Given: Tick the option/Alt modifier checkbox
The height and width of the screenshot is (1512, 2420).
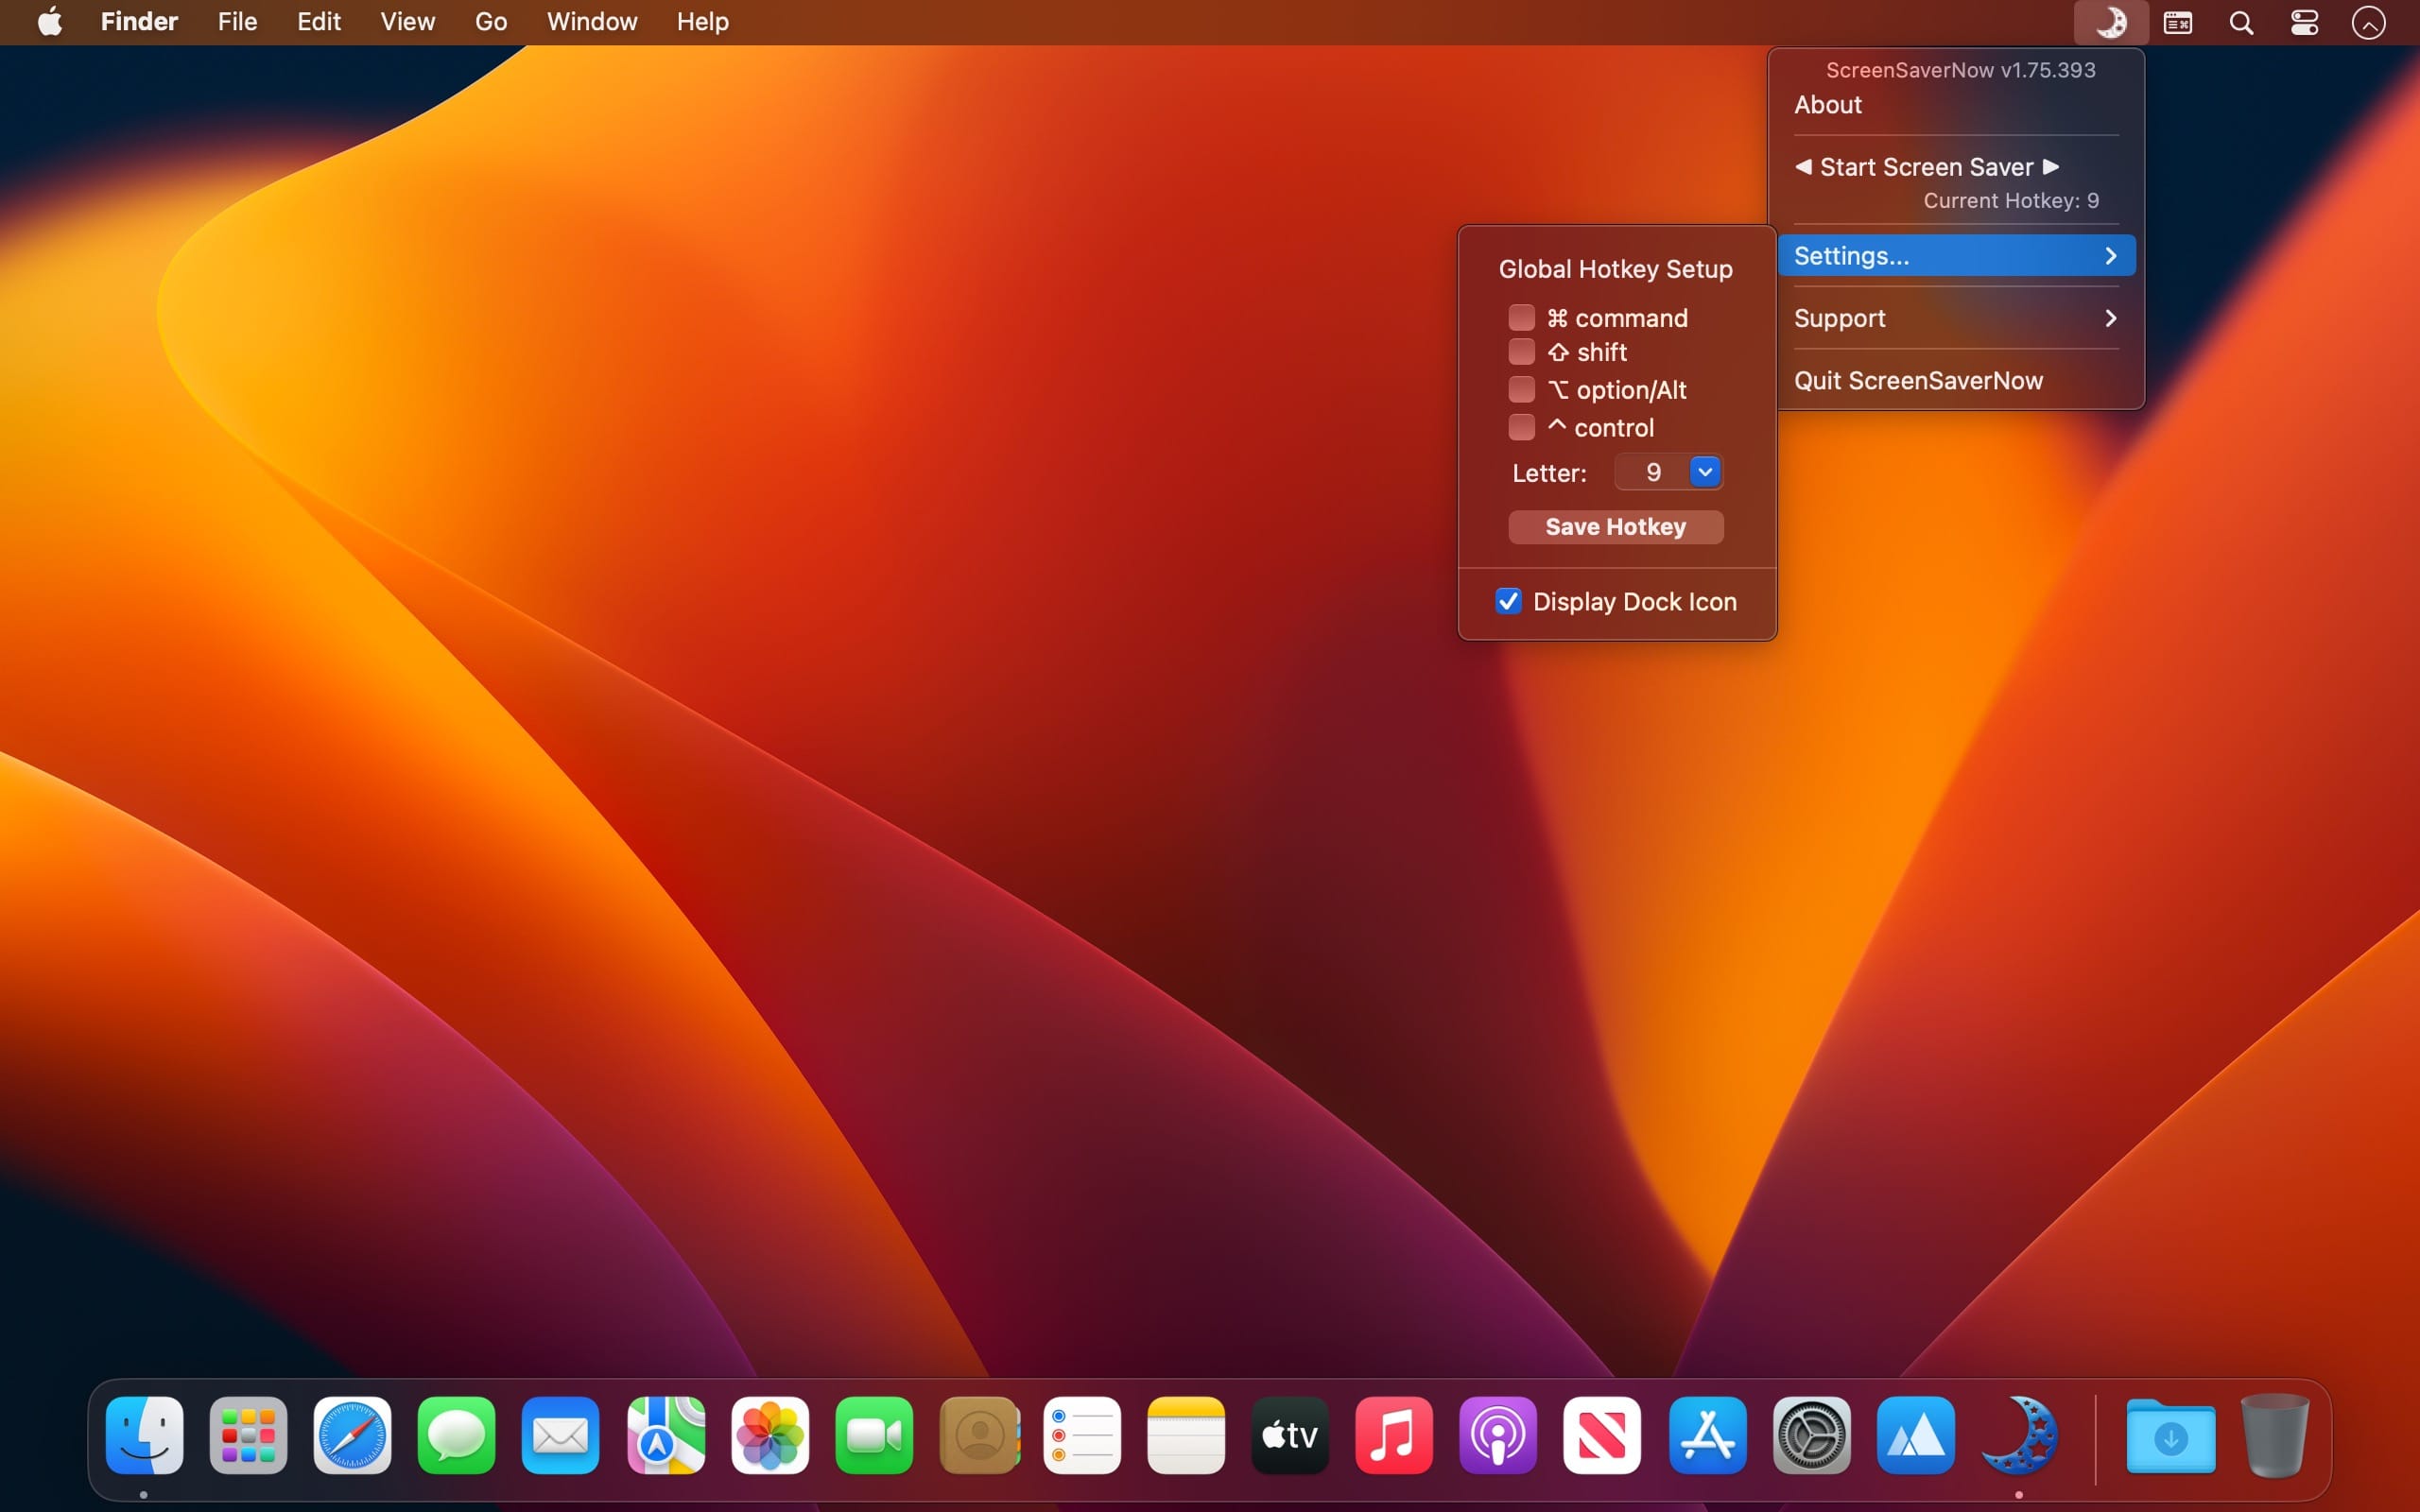Looking at the screenshot, I should [x=1521, y=389].
